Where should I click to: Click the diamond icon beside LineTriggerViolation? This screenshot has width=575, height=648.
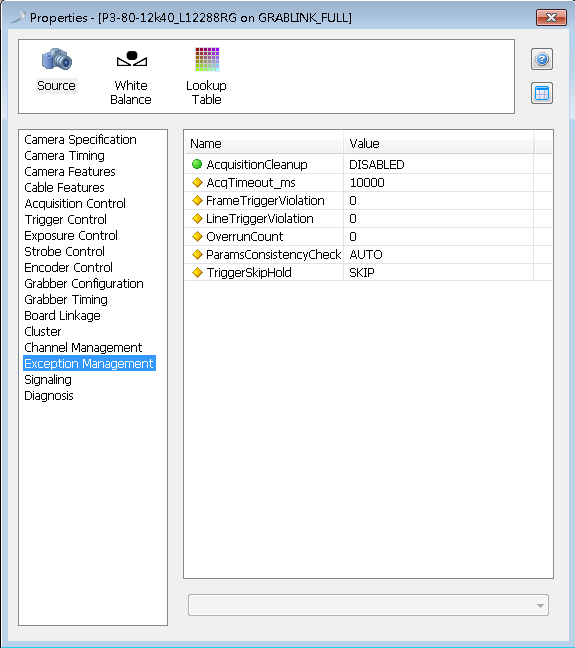coord(197,218)
